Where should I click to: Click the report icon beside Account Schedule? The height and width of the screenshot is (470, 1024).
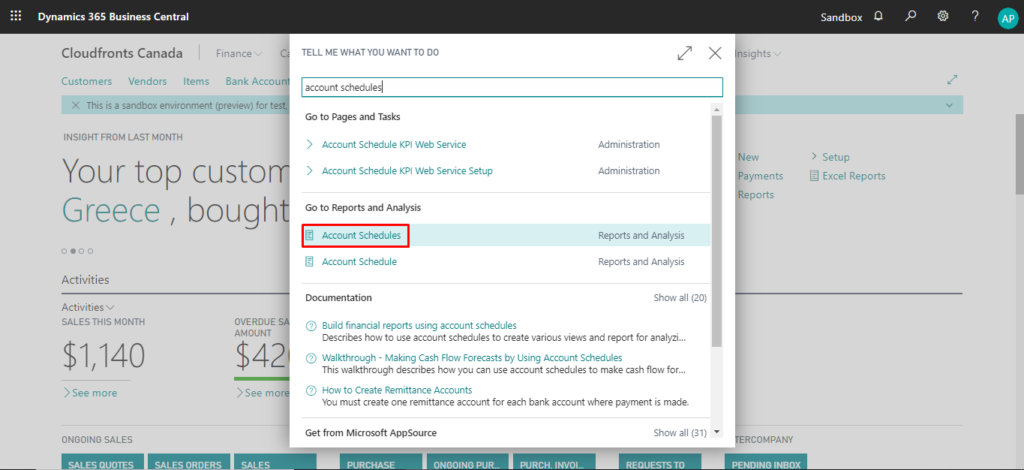(x=310, y=261)
